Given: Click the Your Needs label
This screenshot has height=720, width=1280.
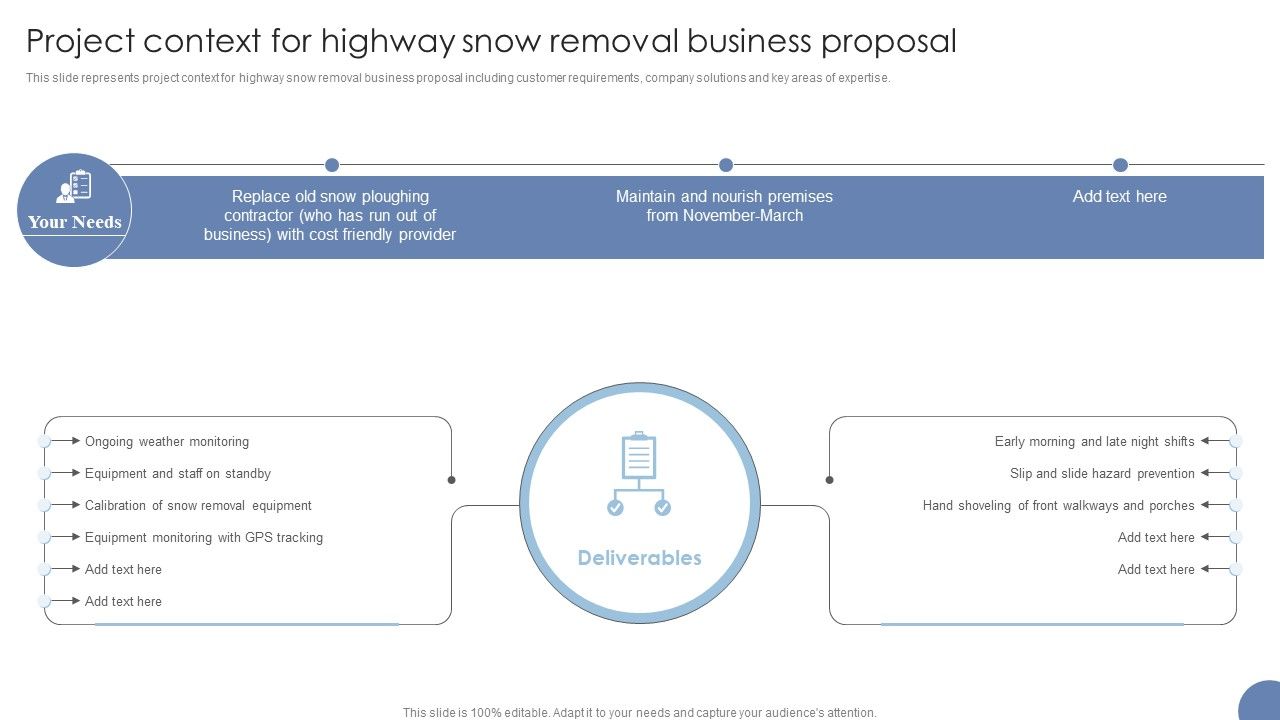Looking at the screenshot, I should coord(75,222).
